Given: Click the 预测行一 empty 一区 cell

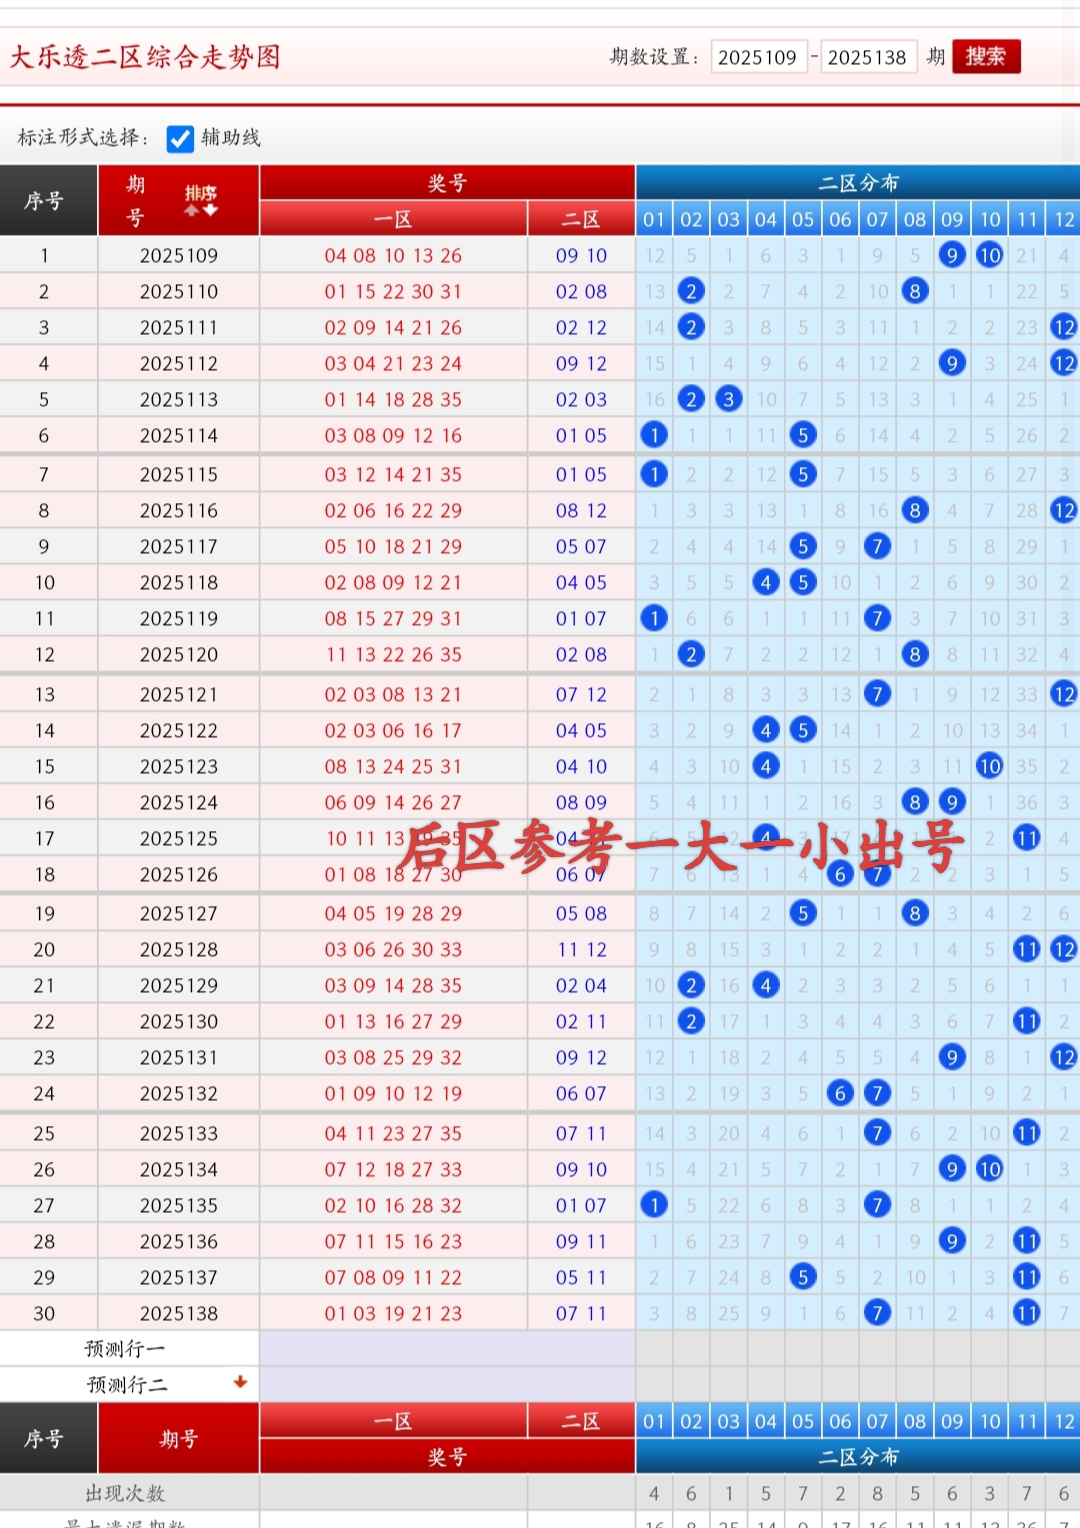Looking at the screenshot, I should click(393, 1349).
